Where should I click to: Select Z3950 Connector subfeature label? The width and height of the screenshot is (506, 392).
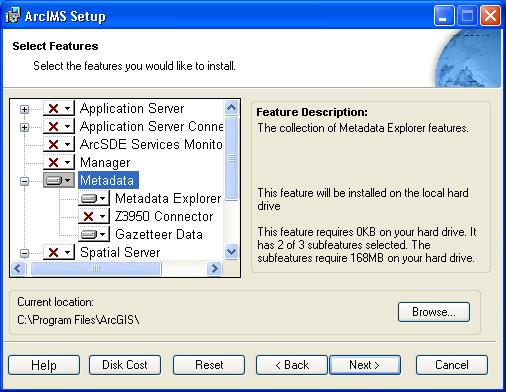pyautogui.click(x=164, y=216)
